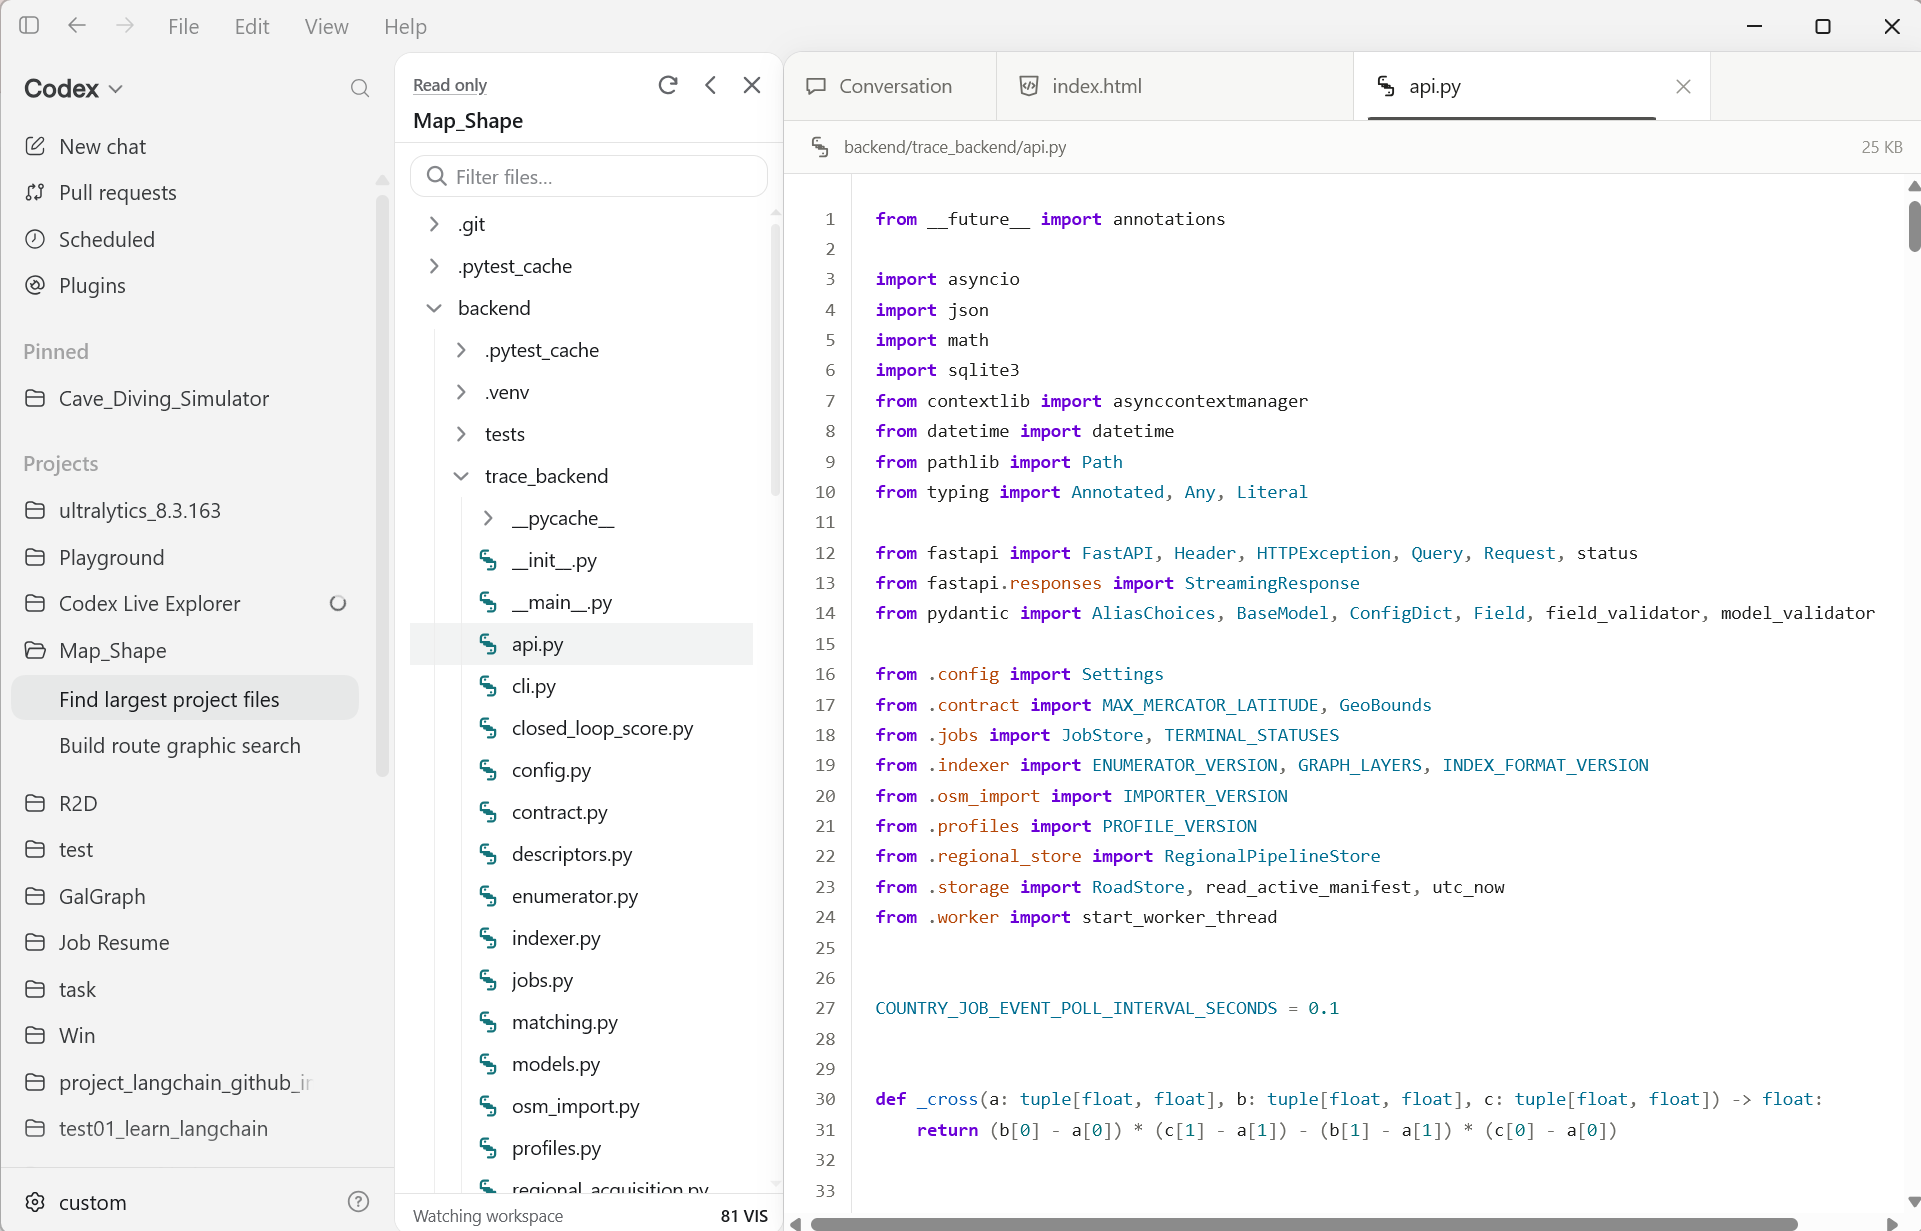This screenshot has width=1921, height=1231.
Task: Click the Filter files search field
Action: coord(589,176)
